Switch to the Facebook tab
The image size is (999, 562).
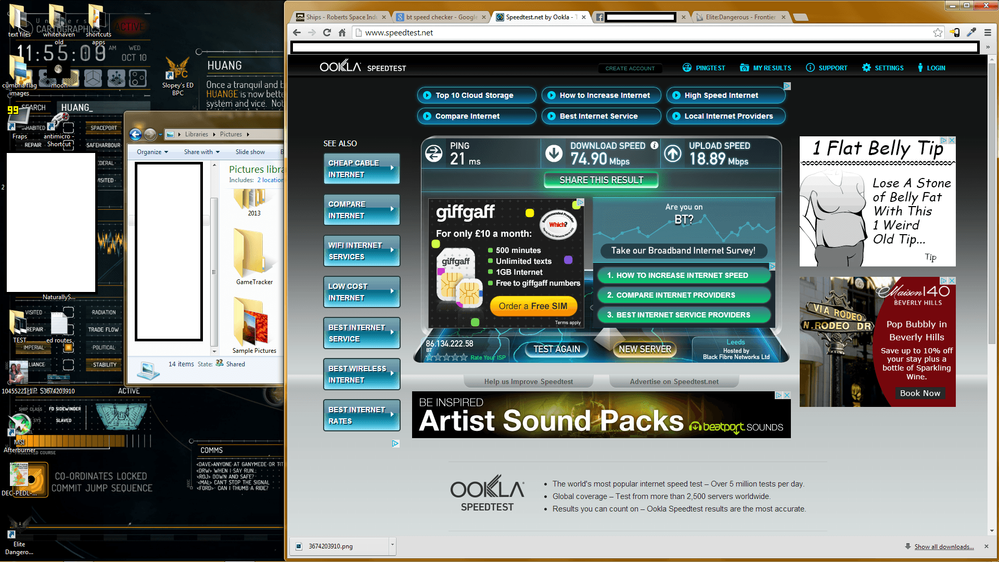(639, 17)
